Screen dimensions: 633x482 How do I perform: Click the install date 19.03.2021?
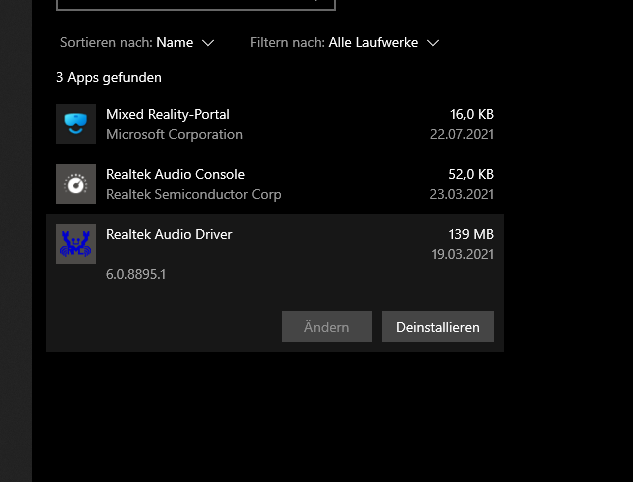tap(463, 254)
